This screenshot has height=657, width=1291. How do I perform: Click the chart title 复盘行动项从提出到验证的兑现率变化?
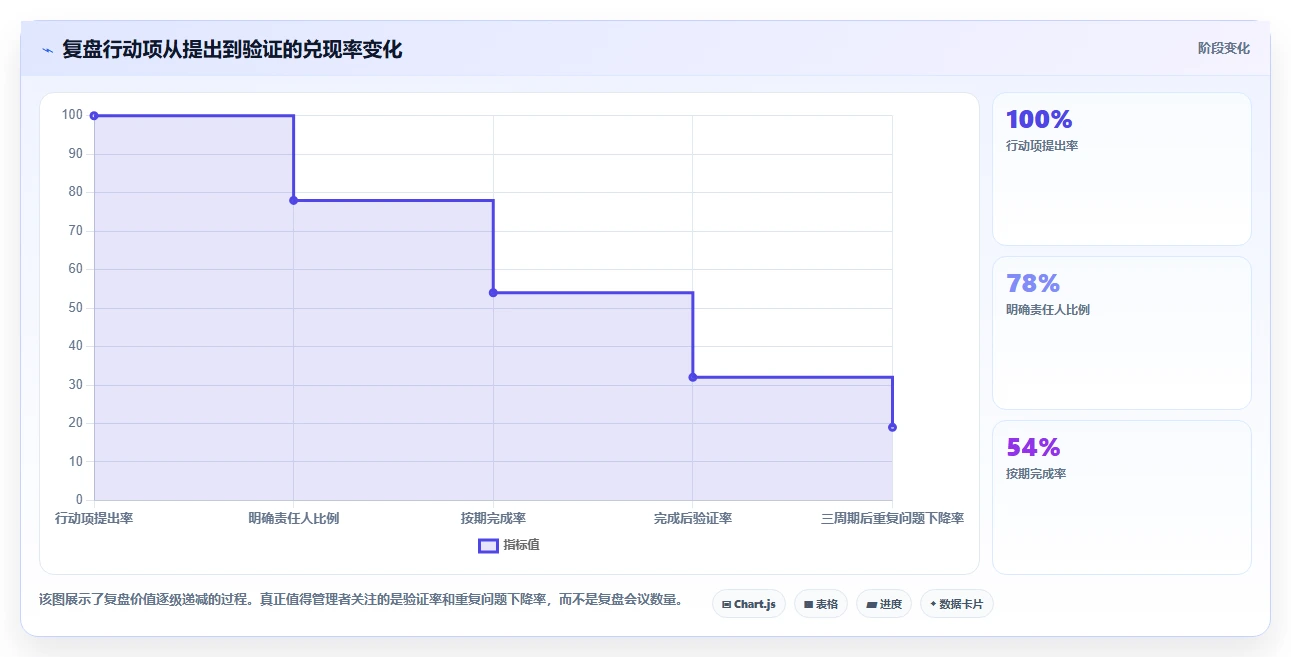pyautogui.click(x=232, y=49)
